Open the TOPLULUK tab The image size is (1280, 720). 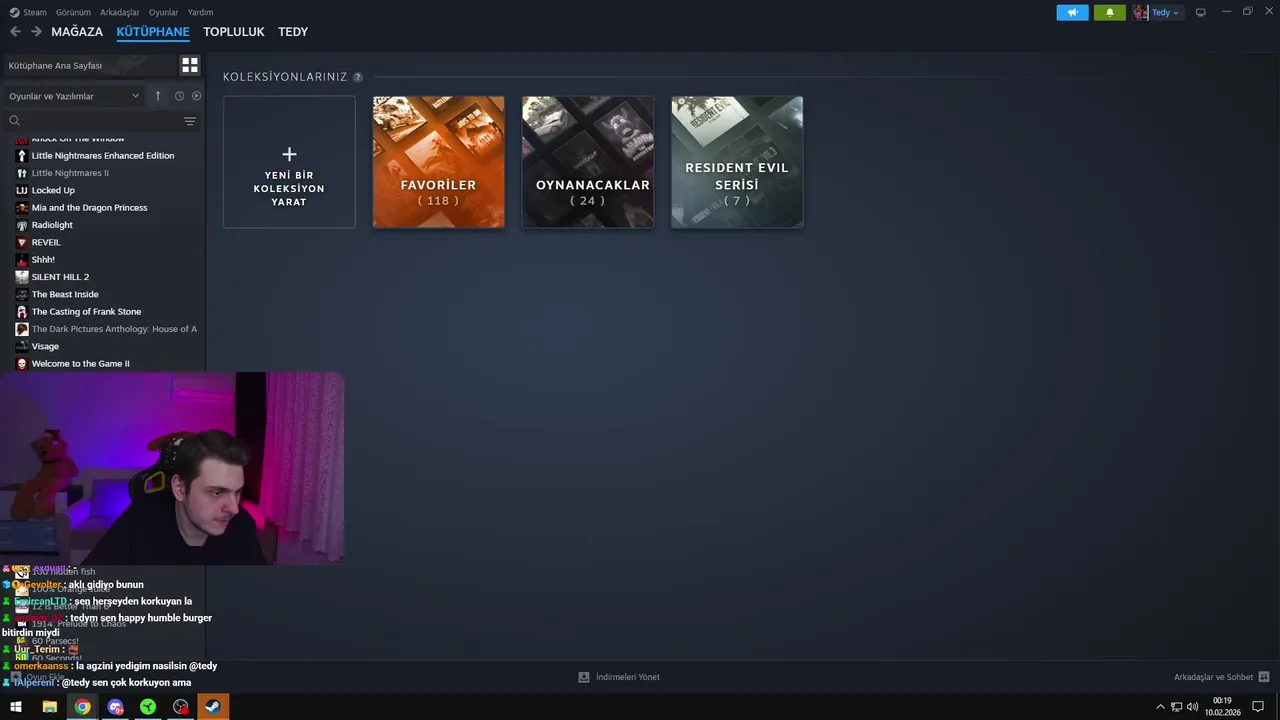(234, 32)
